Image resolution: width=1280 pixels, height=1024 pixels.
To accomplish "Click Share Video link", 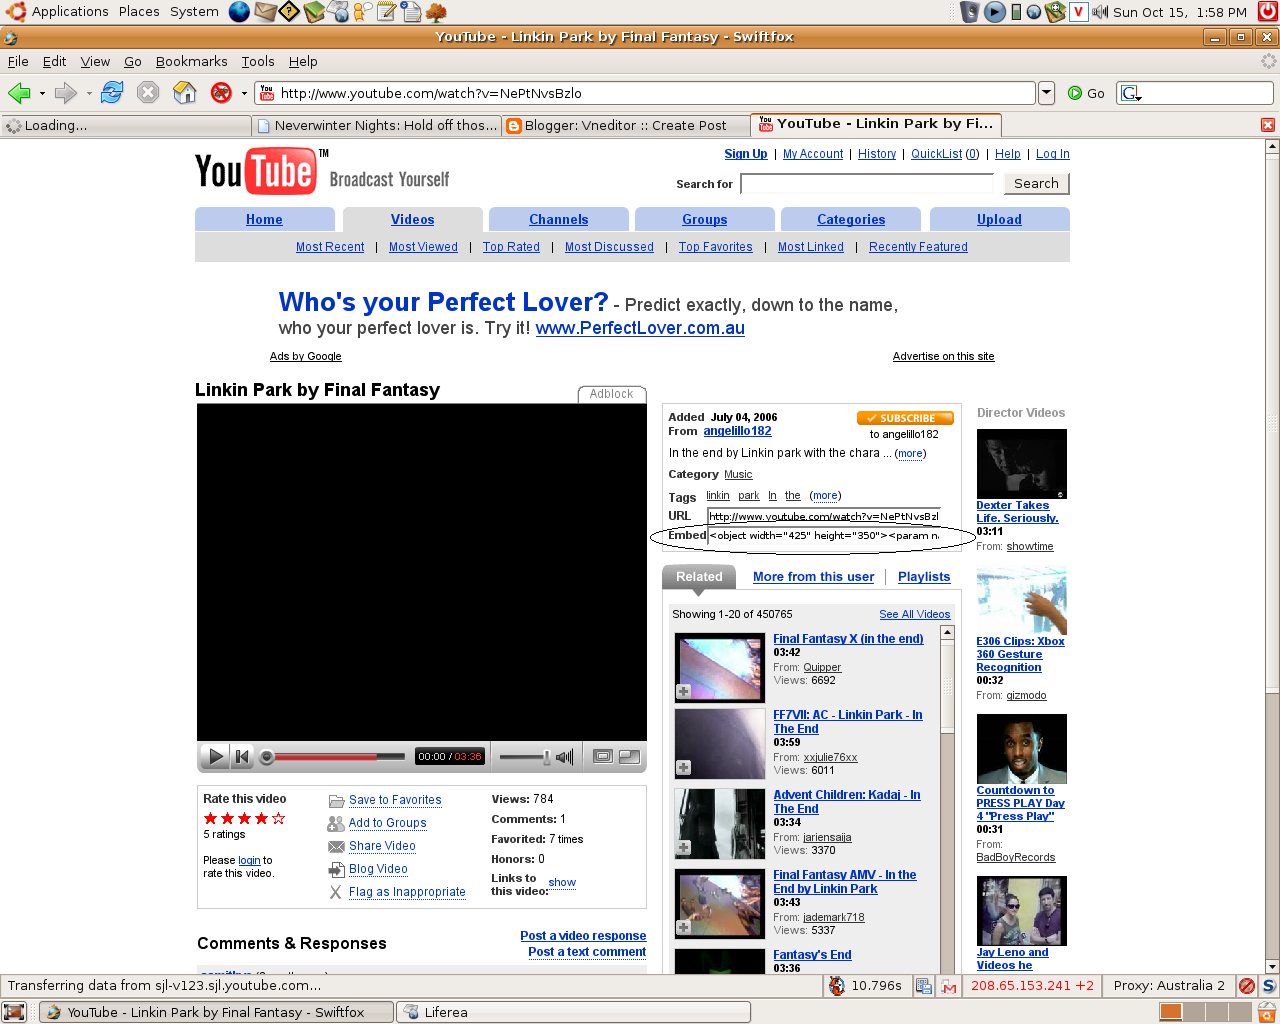I will pos(382,846).
